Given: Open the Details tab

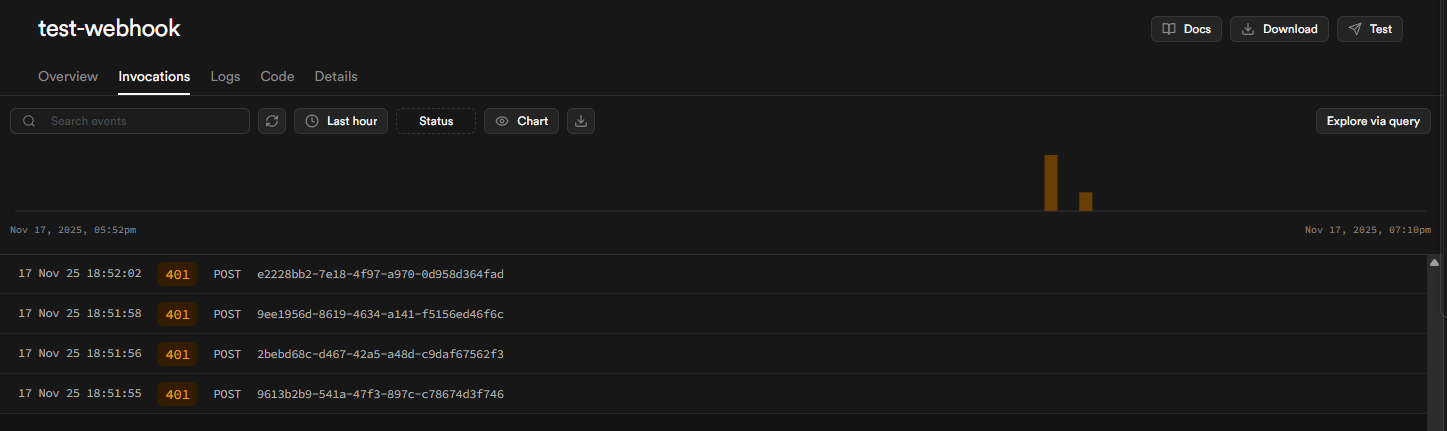Looking at the screenshot, I should (x=336, y=76).
